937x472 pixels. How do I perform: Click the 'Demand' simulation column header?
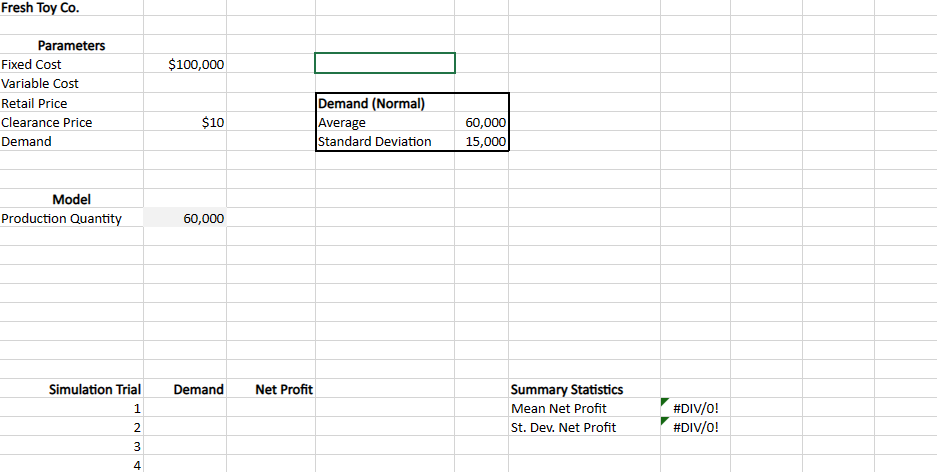coord(185,390)
